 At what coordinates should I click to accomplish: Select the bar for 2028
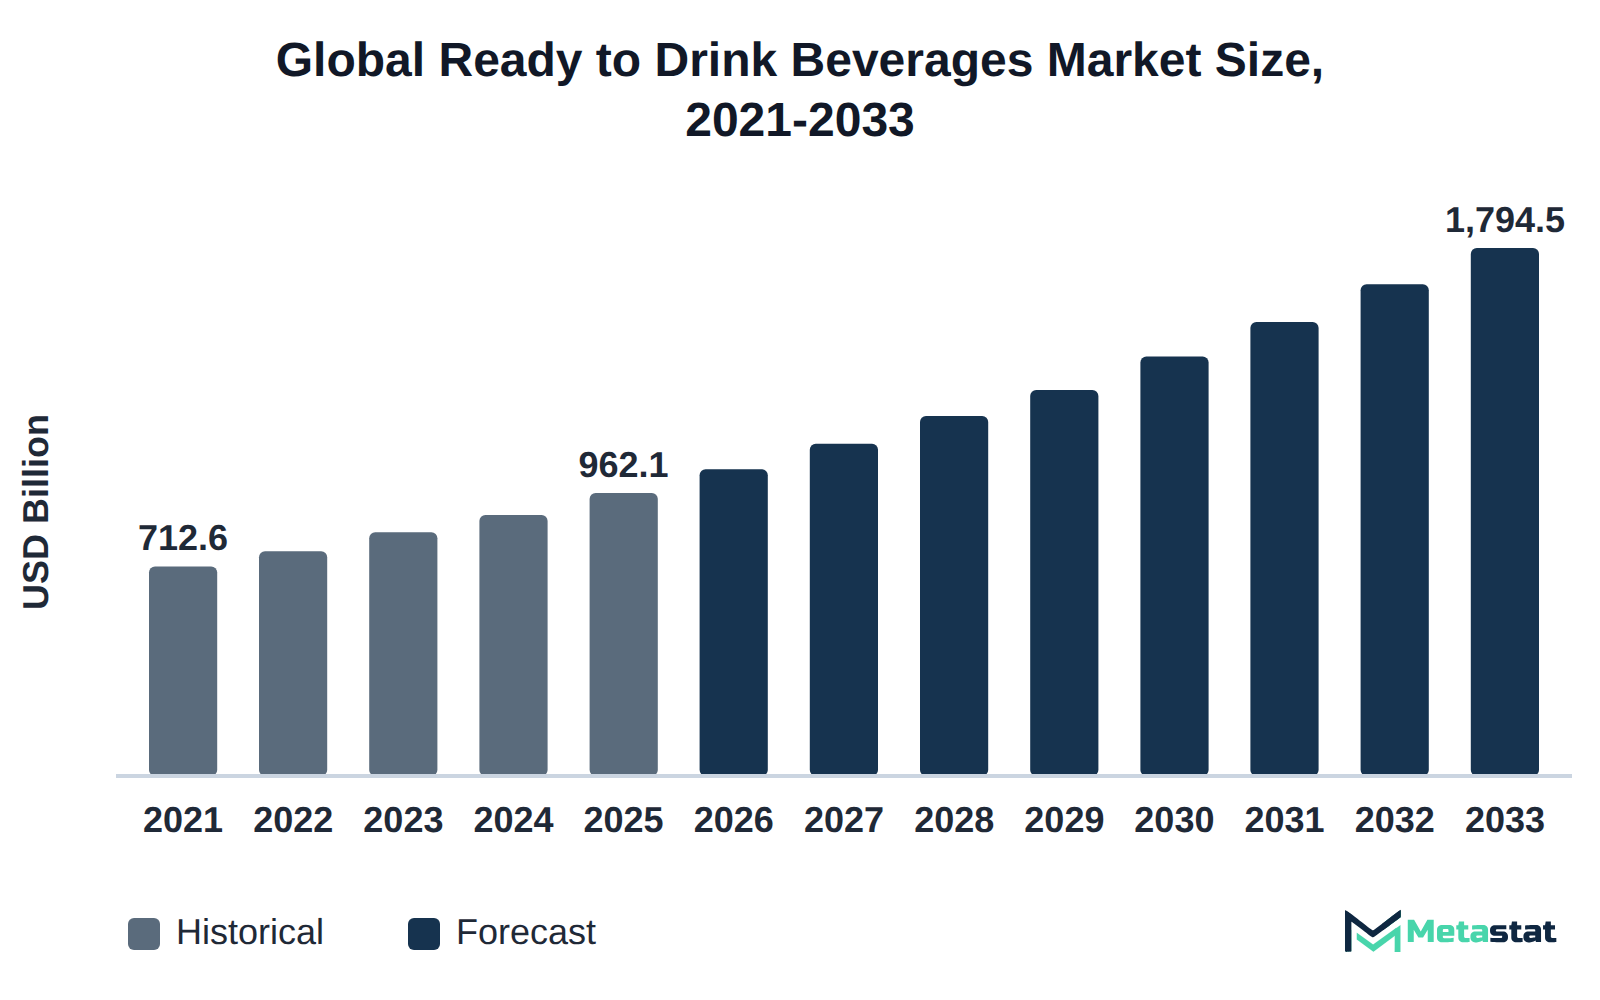954,595
